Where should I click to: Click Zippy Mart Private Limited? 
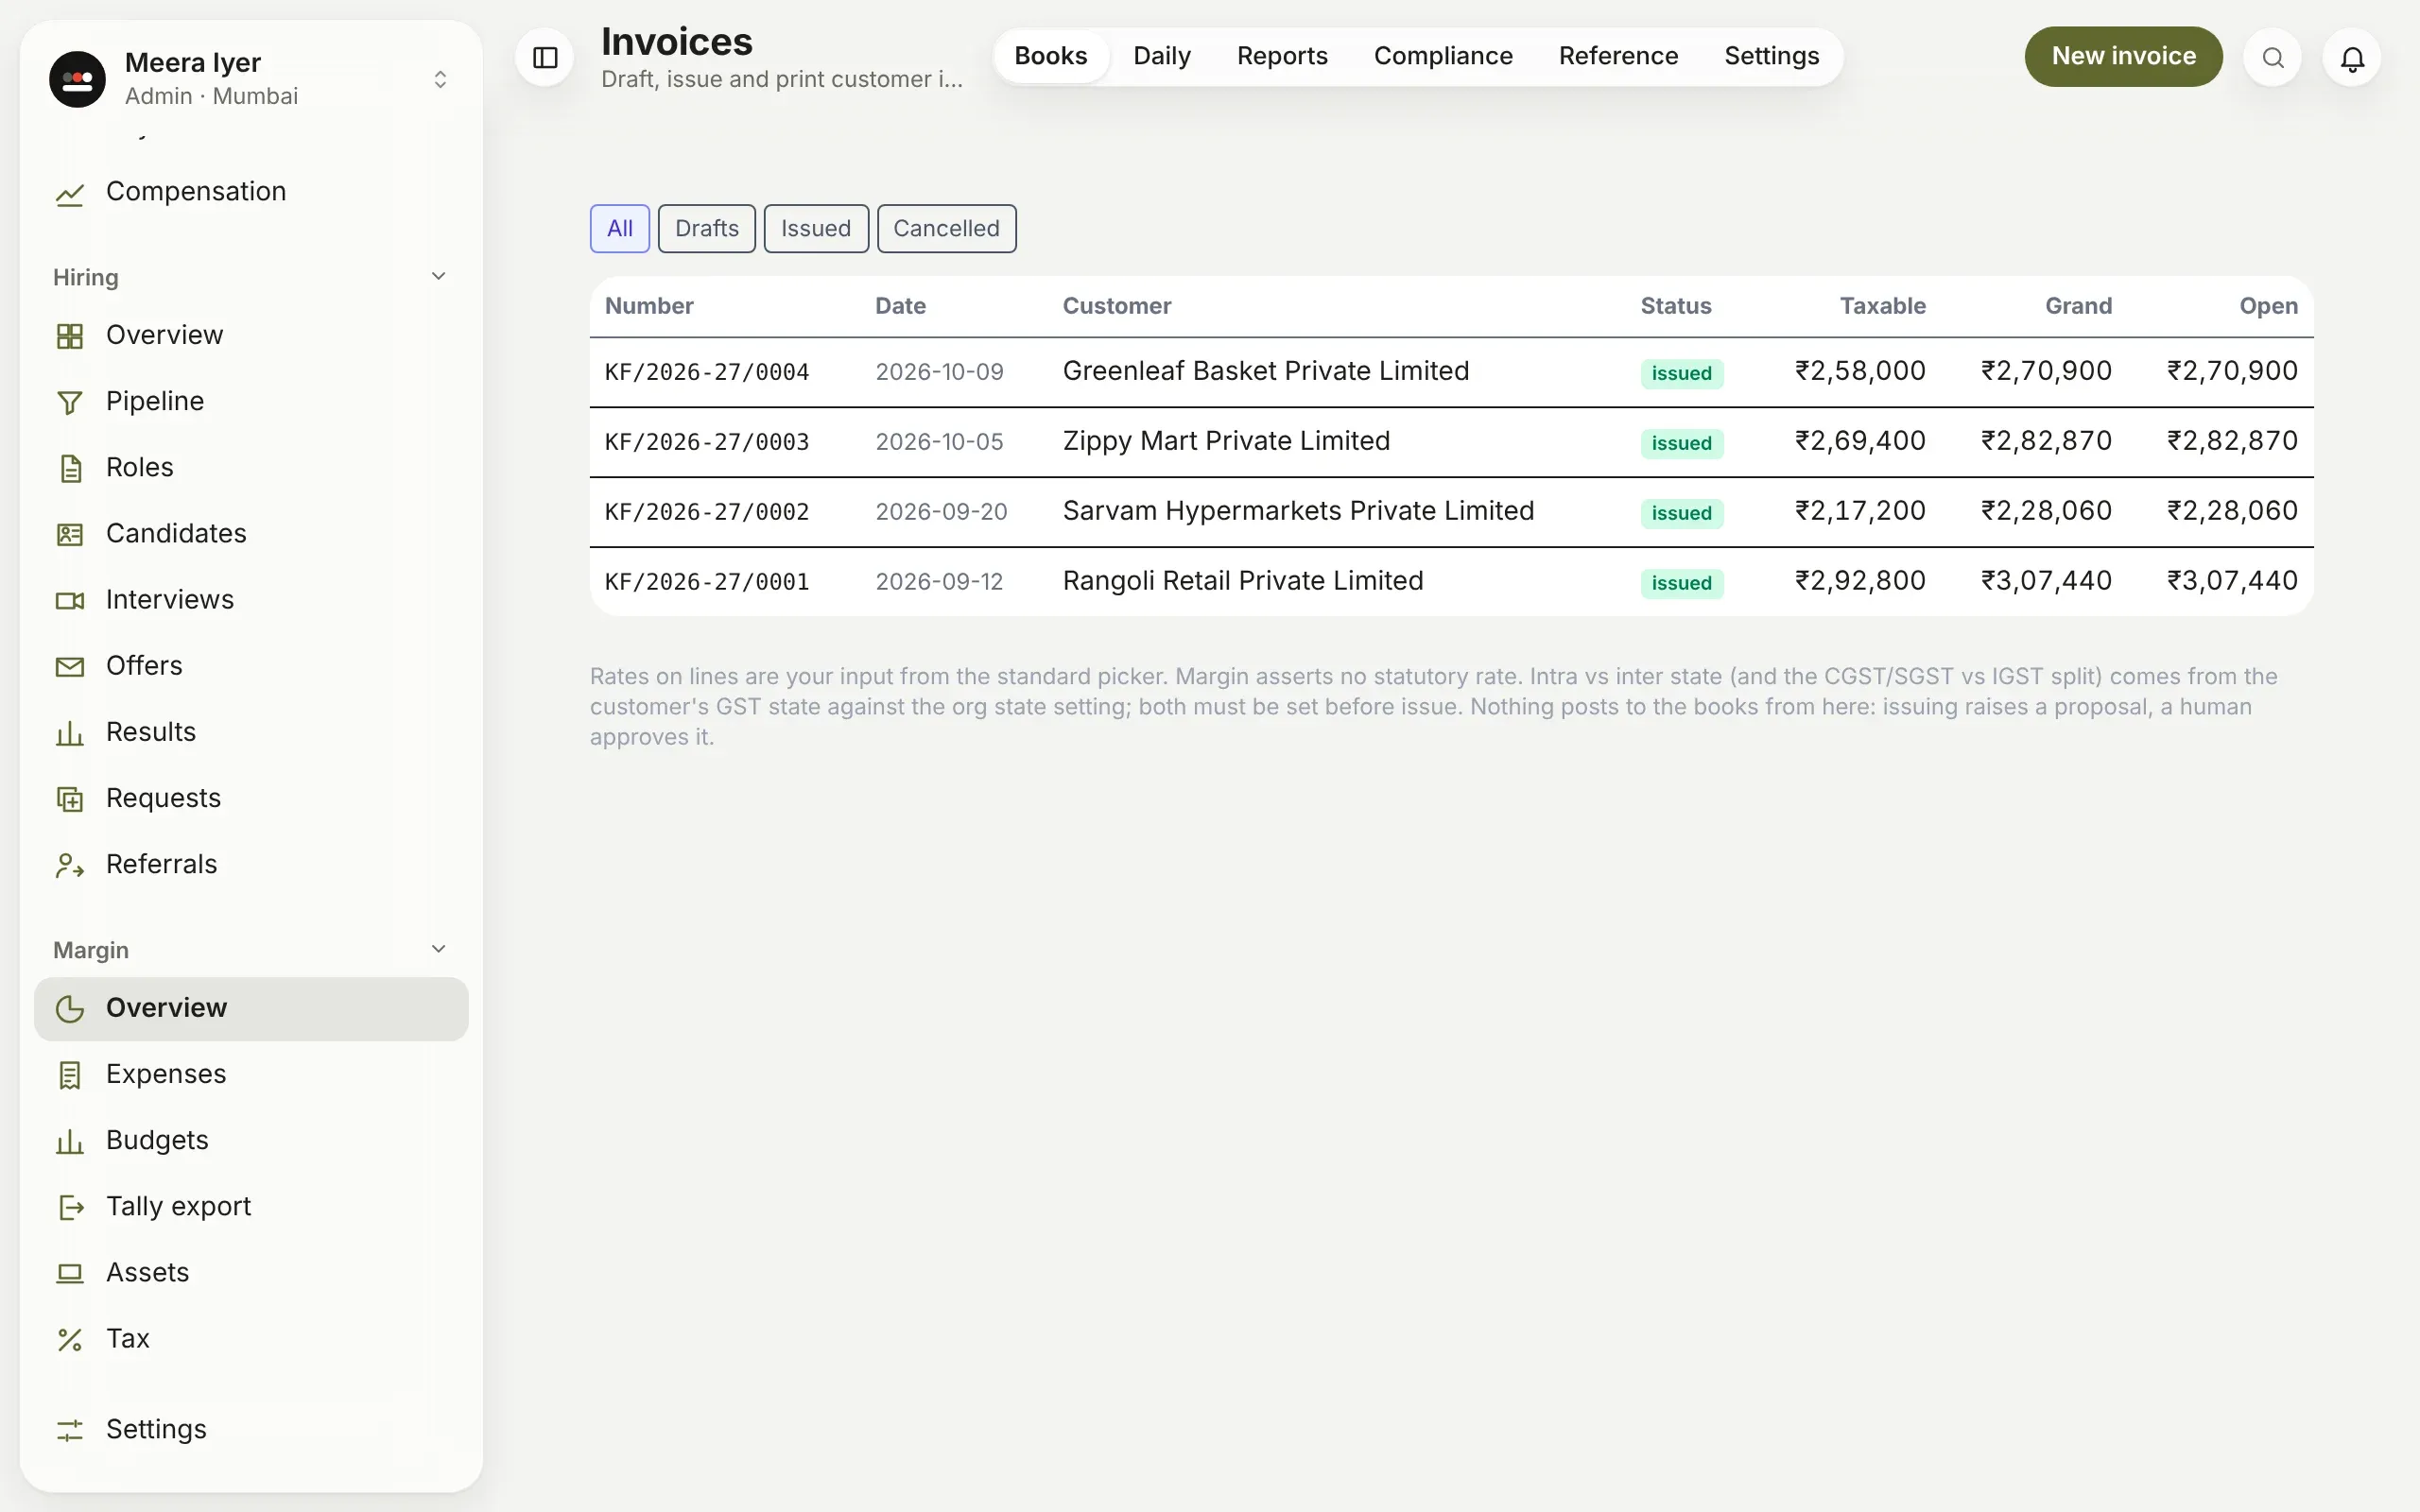1226,442
